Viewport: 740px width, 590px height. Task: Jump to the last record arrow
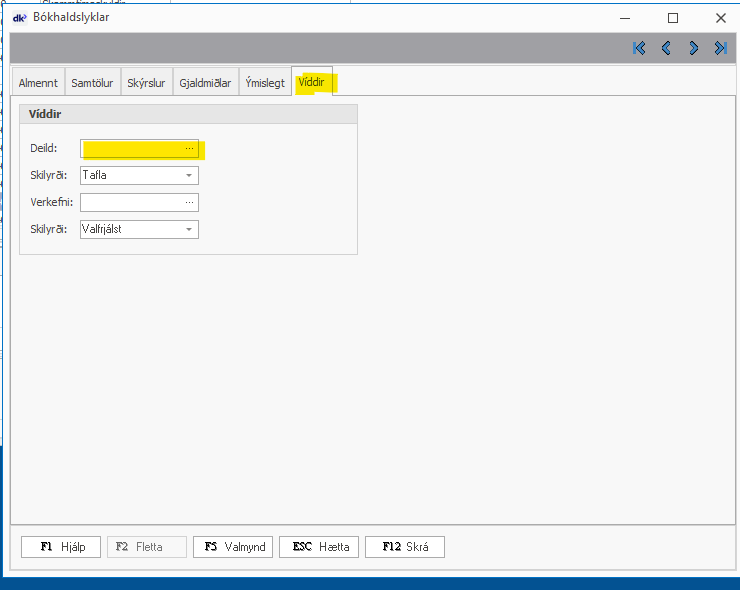(720, 48)
